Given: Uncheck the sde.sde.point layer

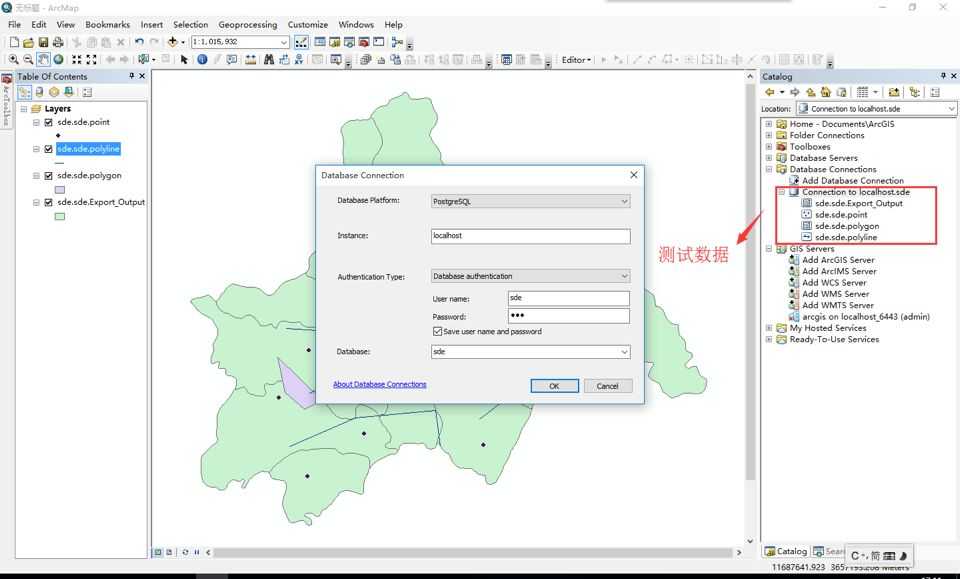Looking at the screenshot, I should tap(48, 122).
